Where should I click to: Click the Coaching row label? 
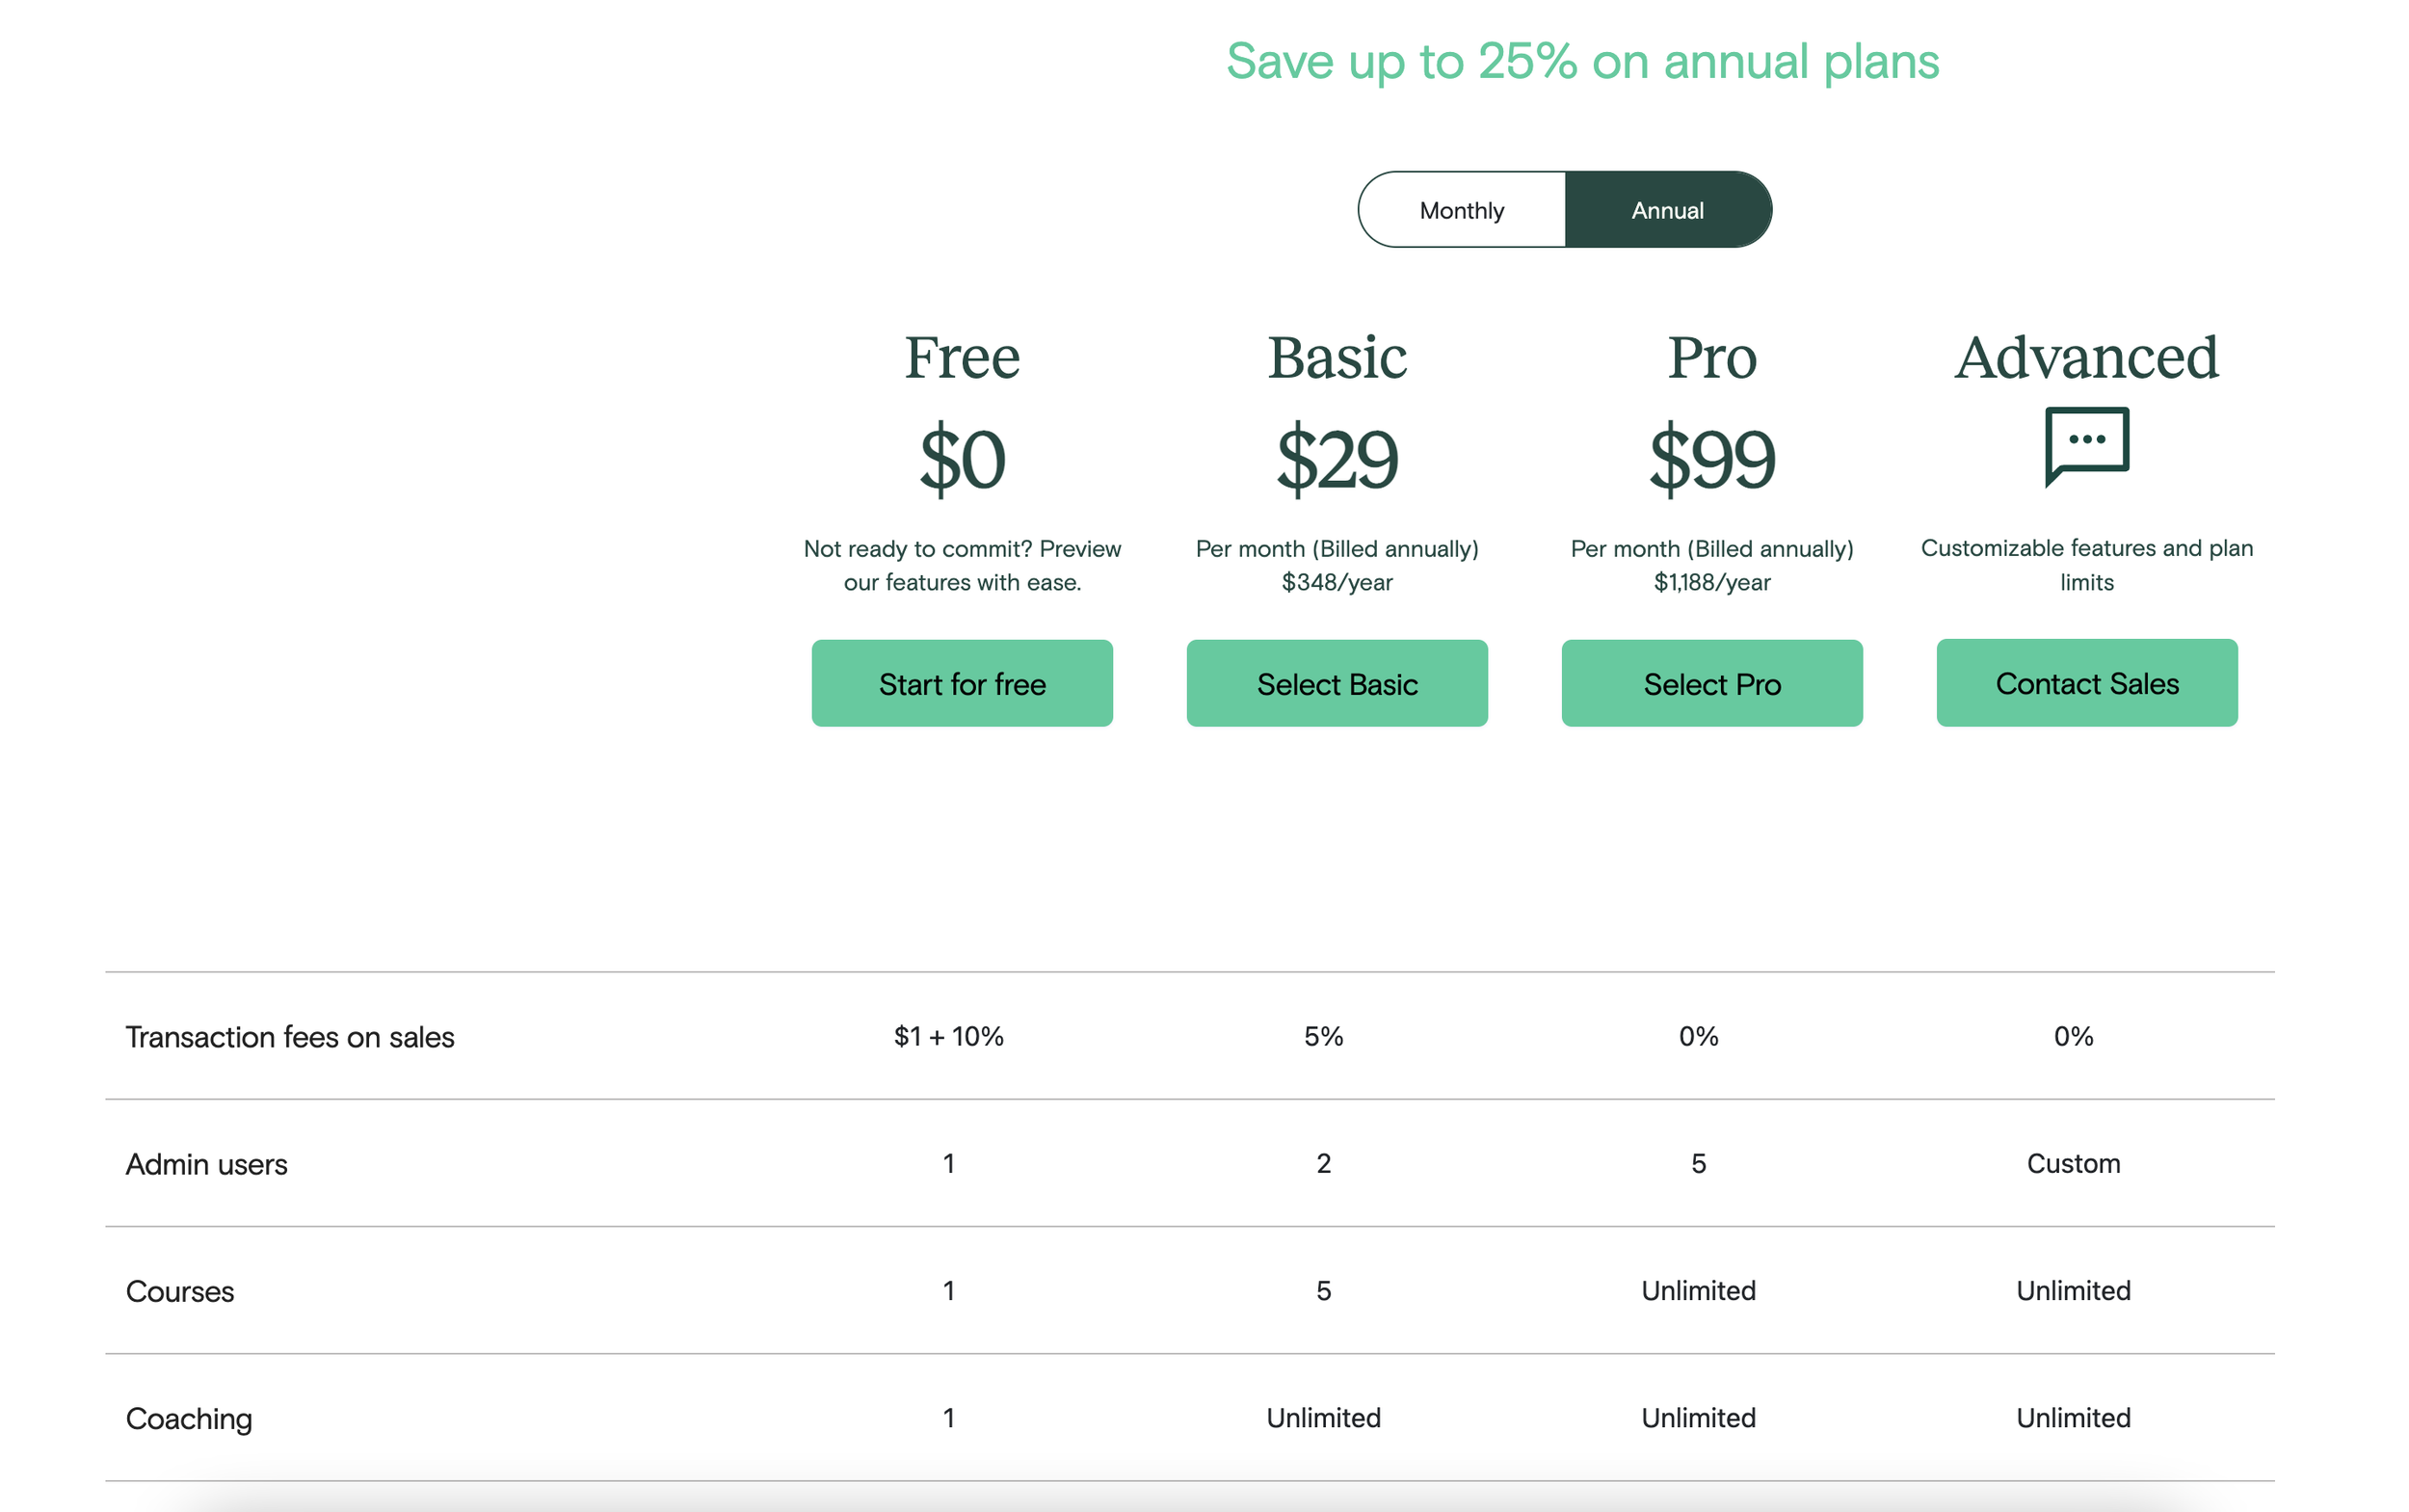point(189,1419)
